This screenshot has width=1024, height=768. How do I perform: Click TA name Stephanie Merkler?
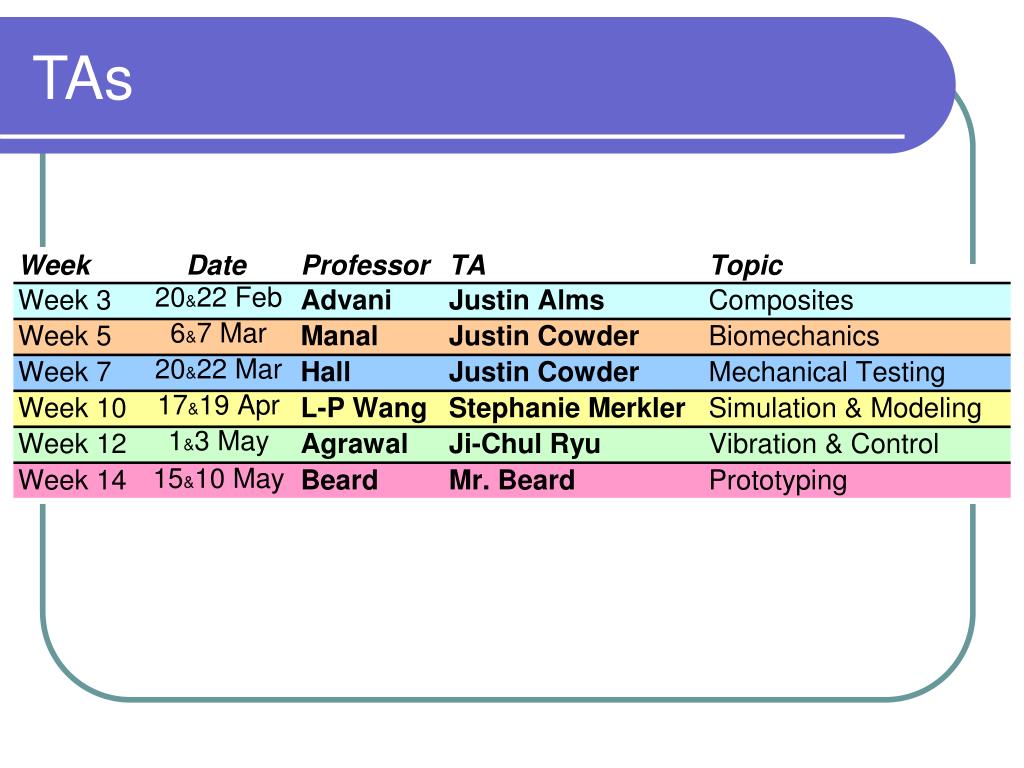pos(567,409)
